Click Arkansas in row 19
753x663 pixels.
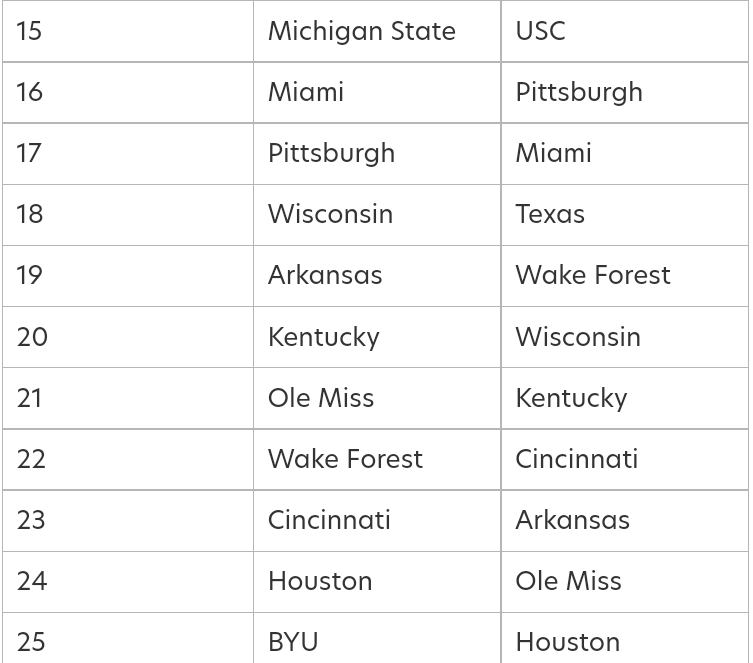324,275
